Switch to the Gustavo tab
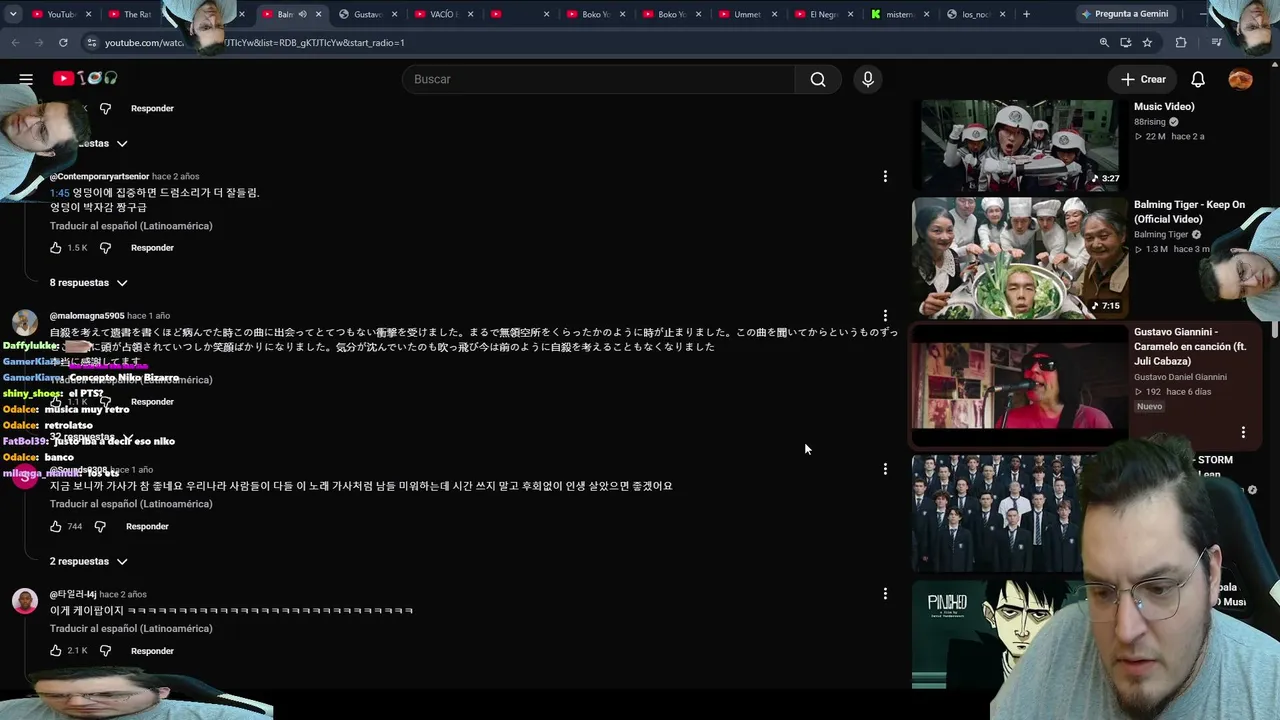The width and height of the screenshot is (1280, 720). (368, 14)
